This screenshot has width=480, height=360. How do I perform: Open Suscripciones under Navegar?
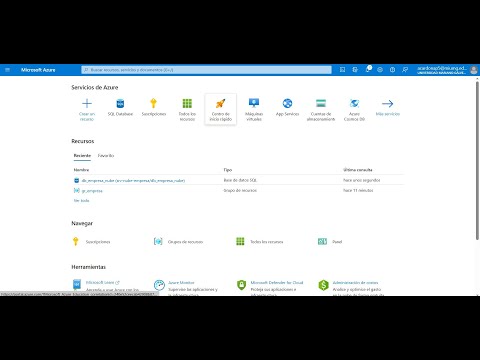(98, 242)
